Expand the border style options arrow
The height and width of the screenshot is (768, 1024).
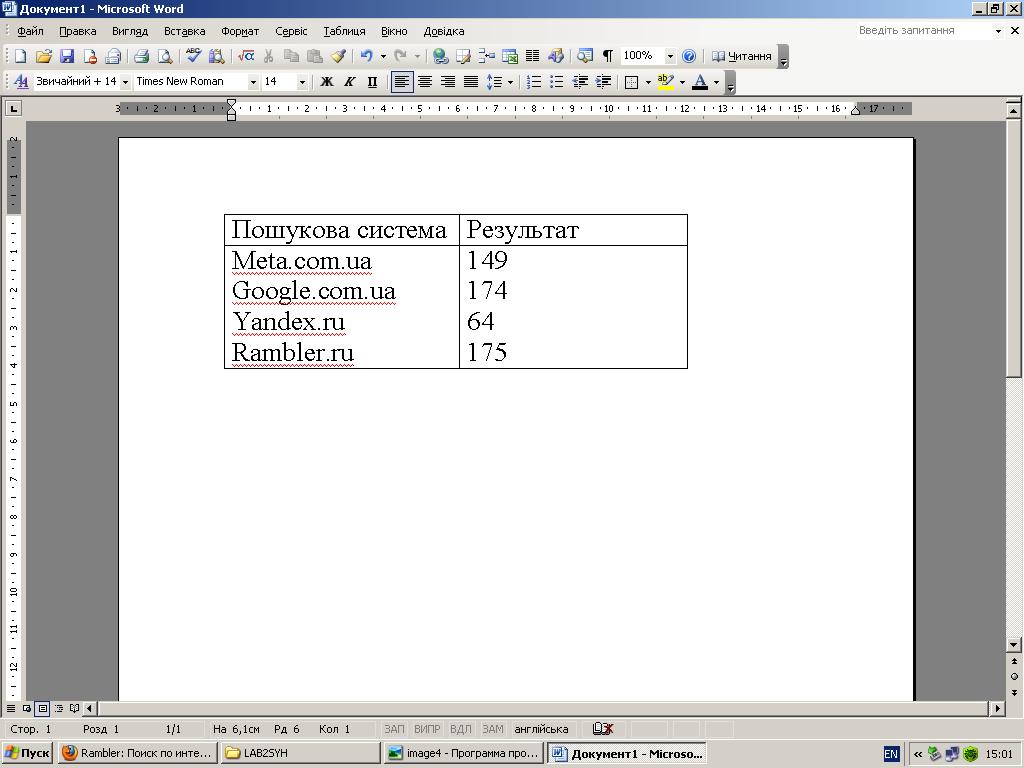point(648,82)
